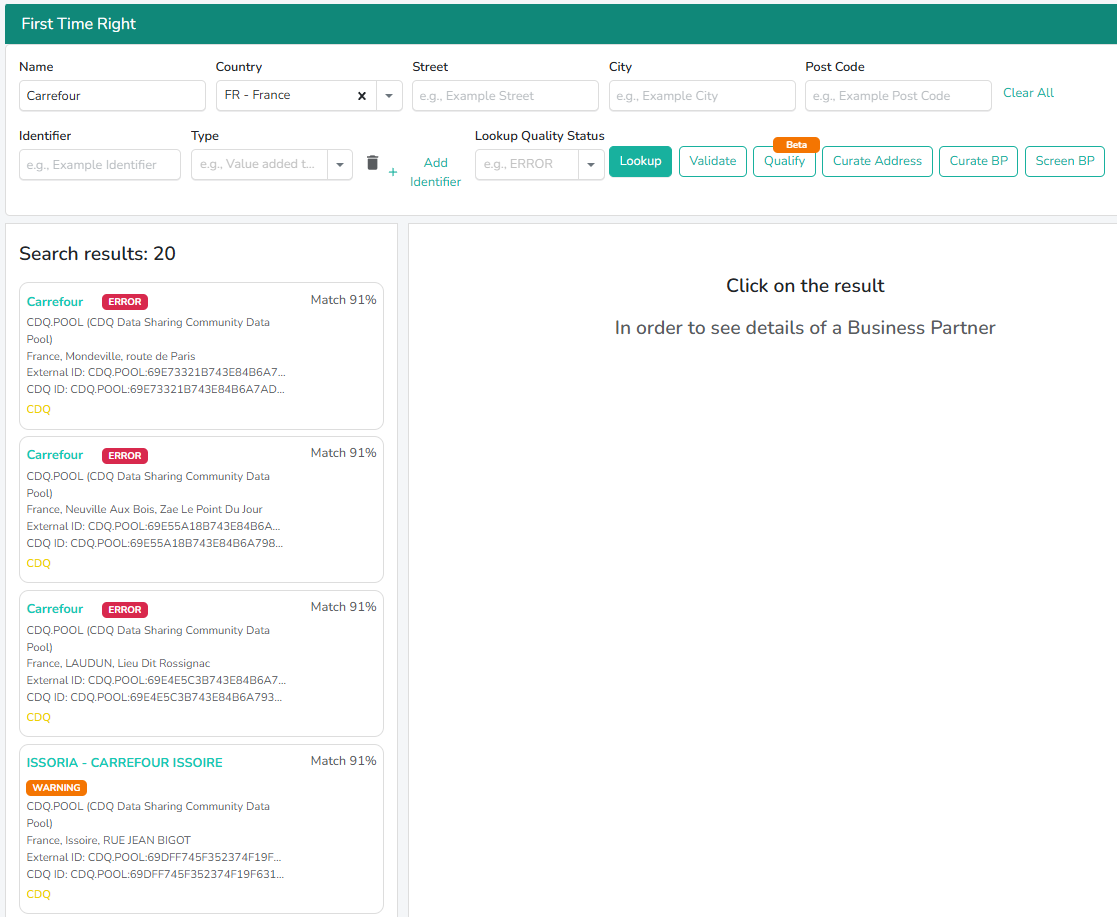Clear the FR - France country selection
The image size is (1117, 917).
362,95
